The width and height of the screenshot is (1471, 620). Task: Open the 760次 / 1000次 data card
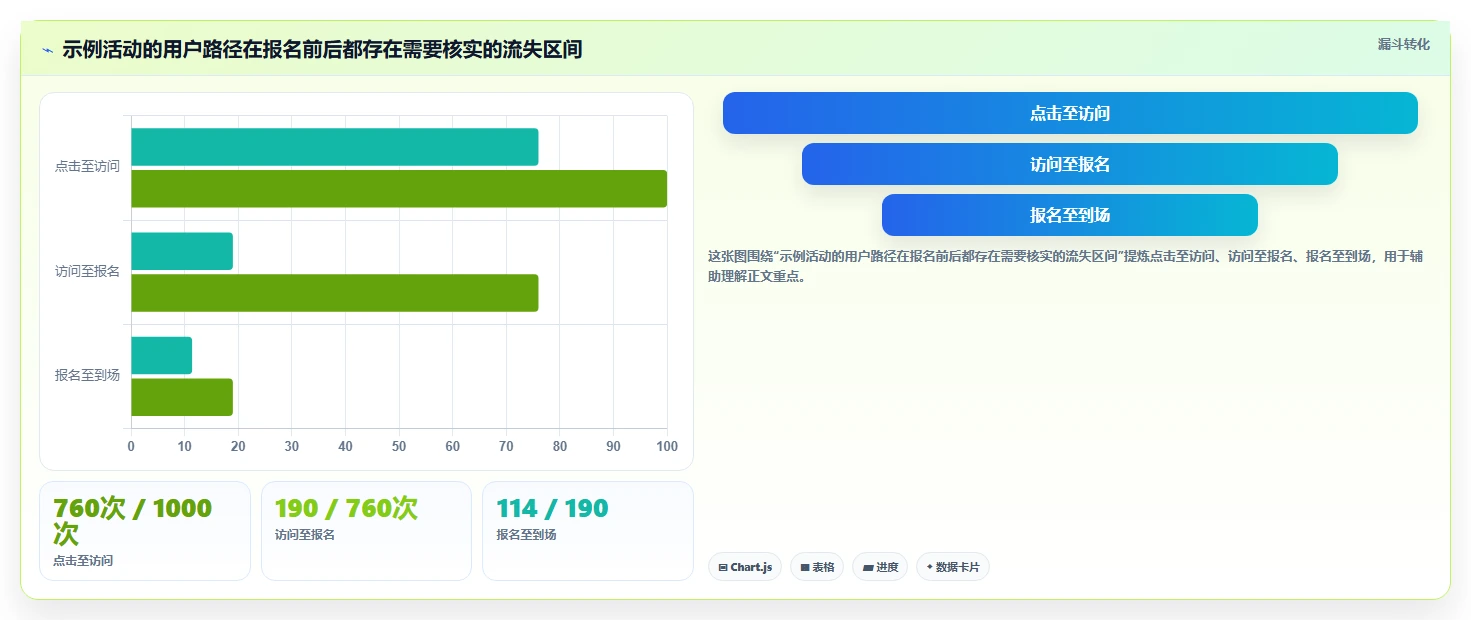(145, 531)
